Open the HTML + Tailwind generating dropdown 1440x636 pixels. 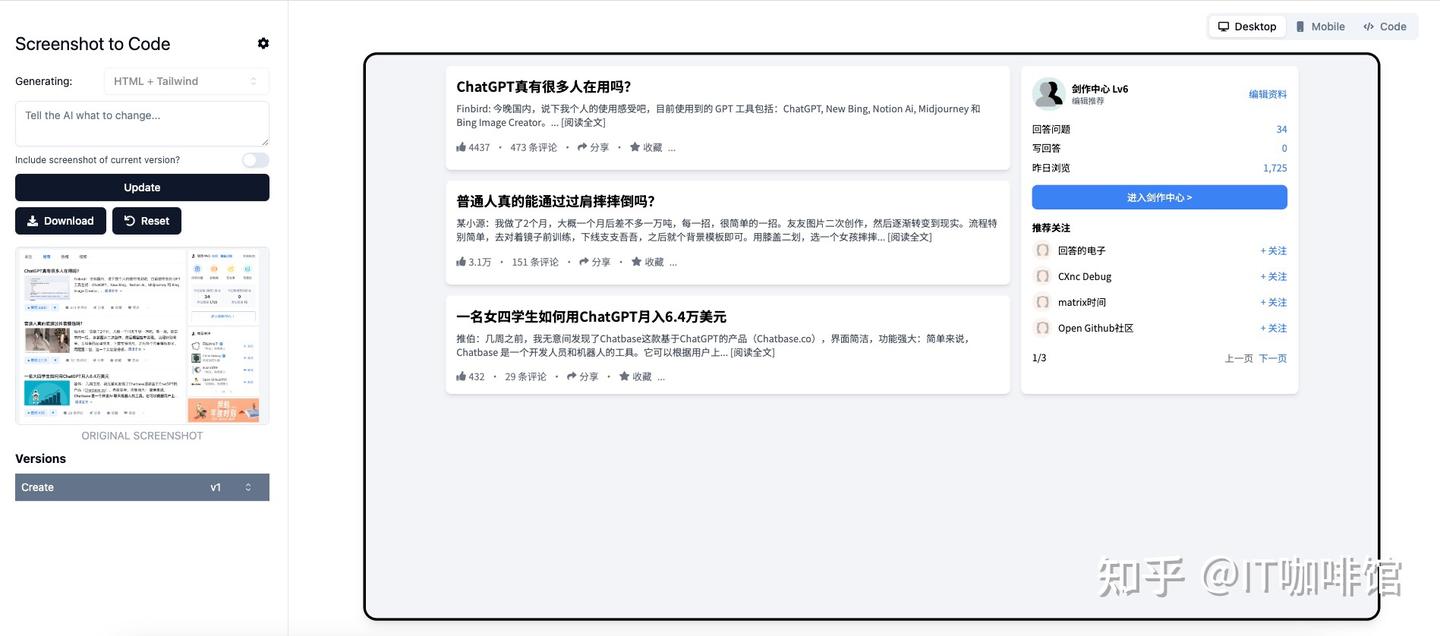coord(186,81)
